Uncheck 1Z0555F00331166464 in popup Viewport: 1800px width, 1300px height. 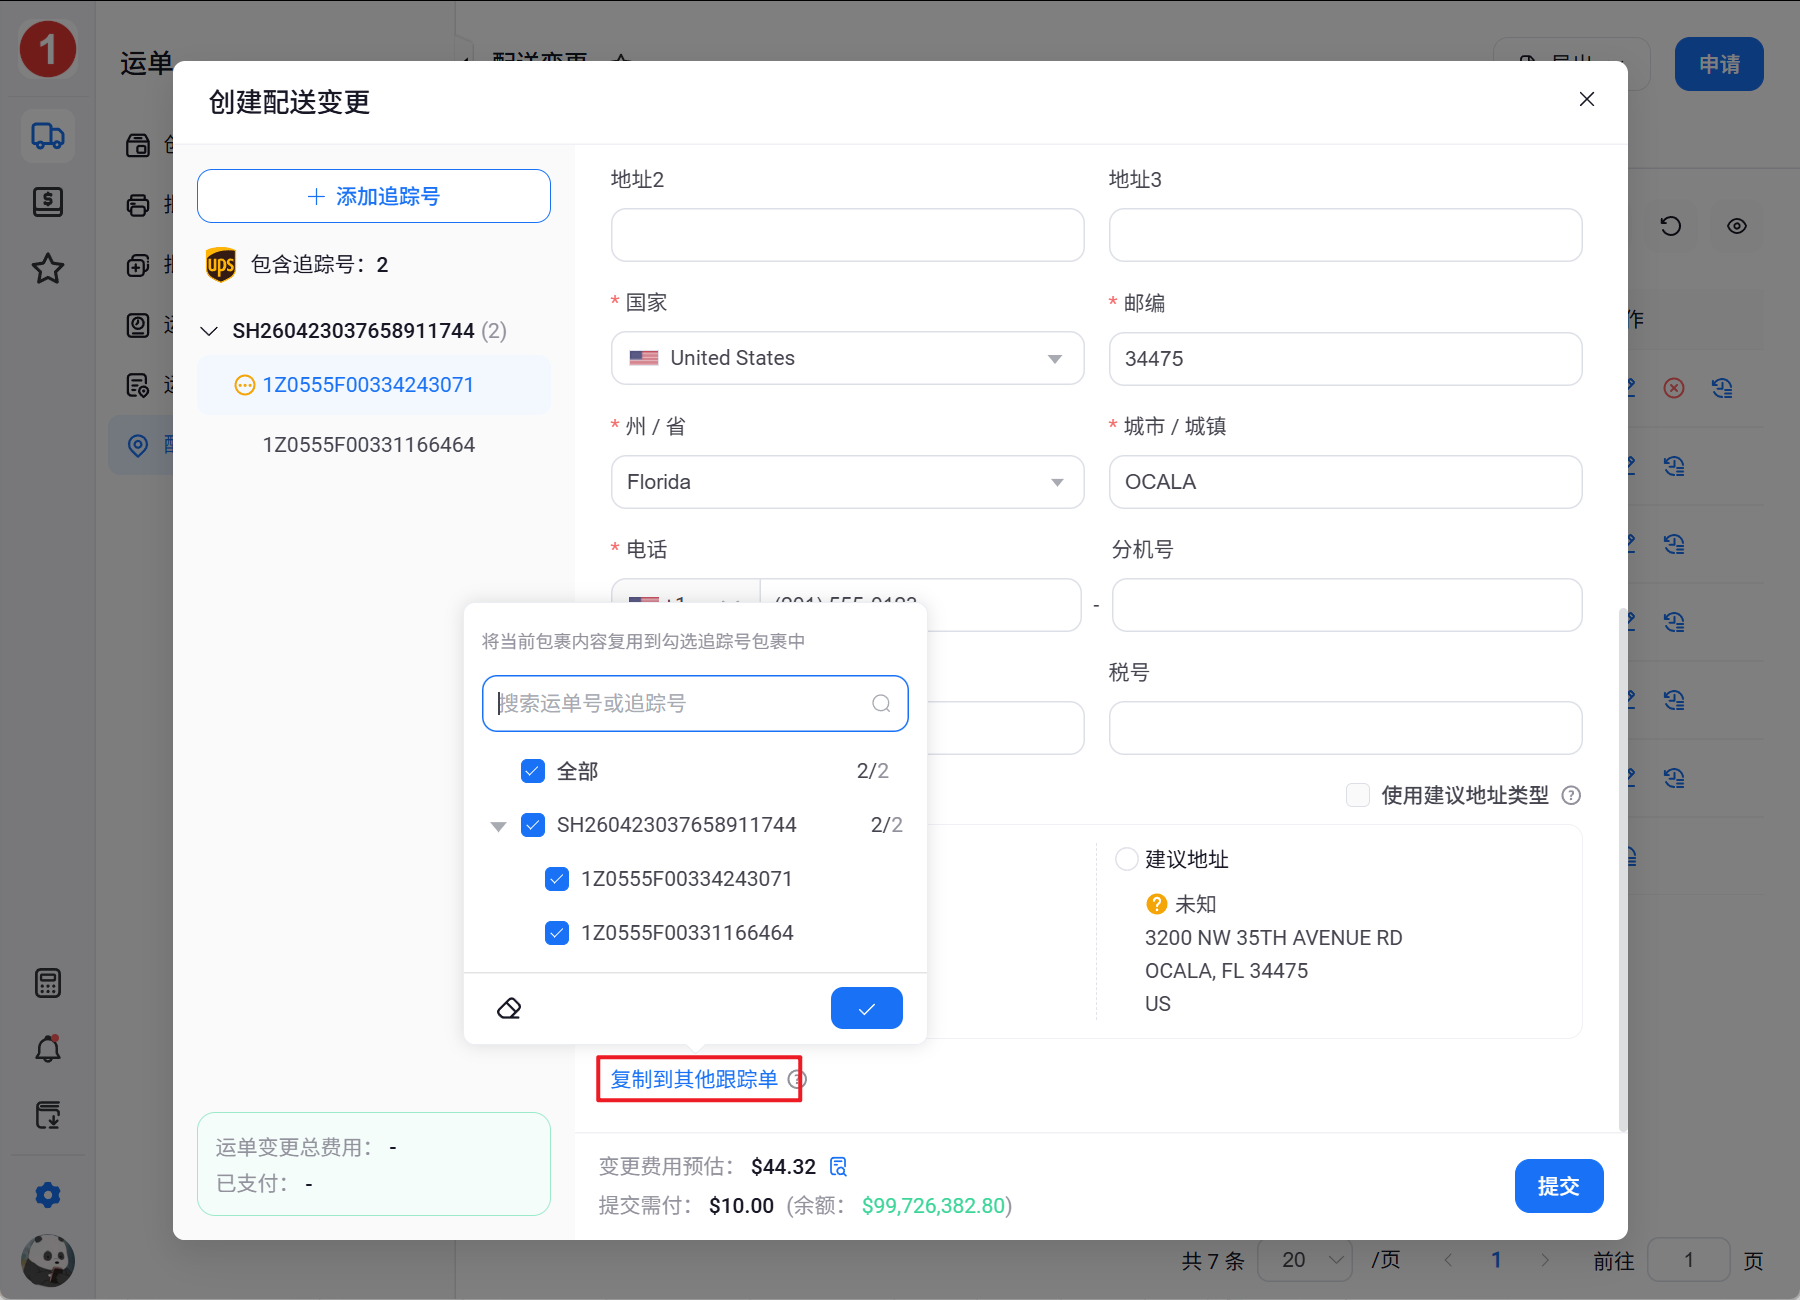coord(557,933)
